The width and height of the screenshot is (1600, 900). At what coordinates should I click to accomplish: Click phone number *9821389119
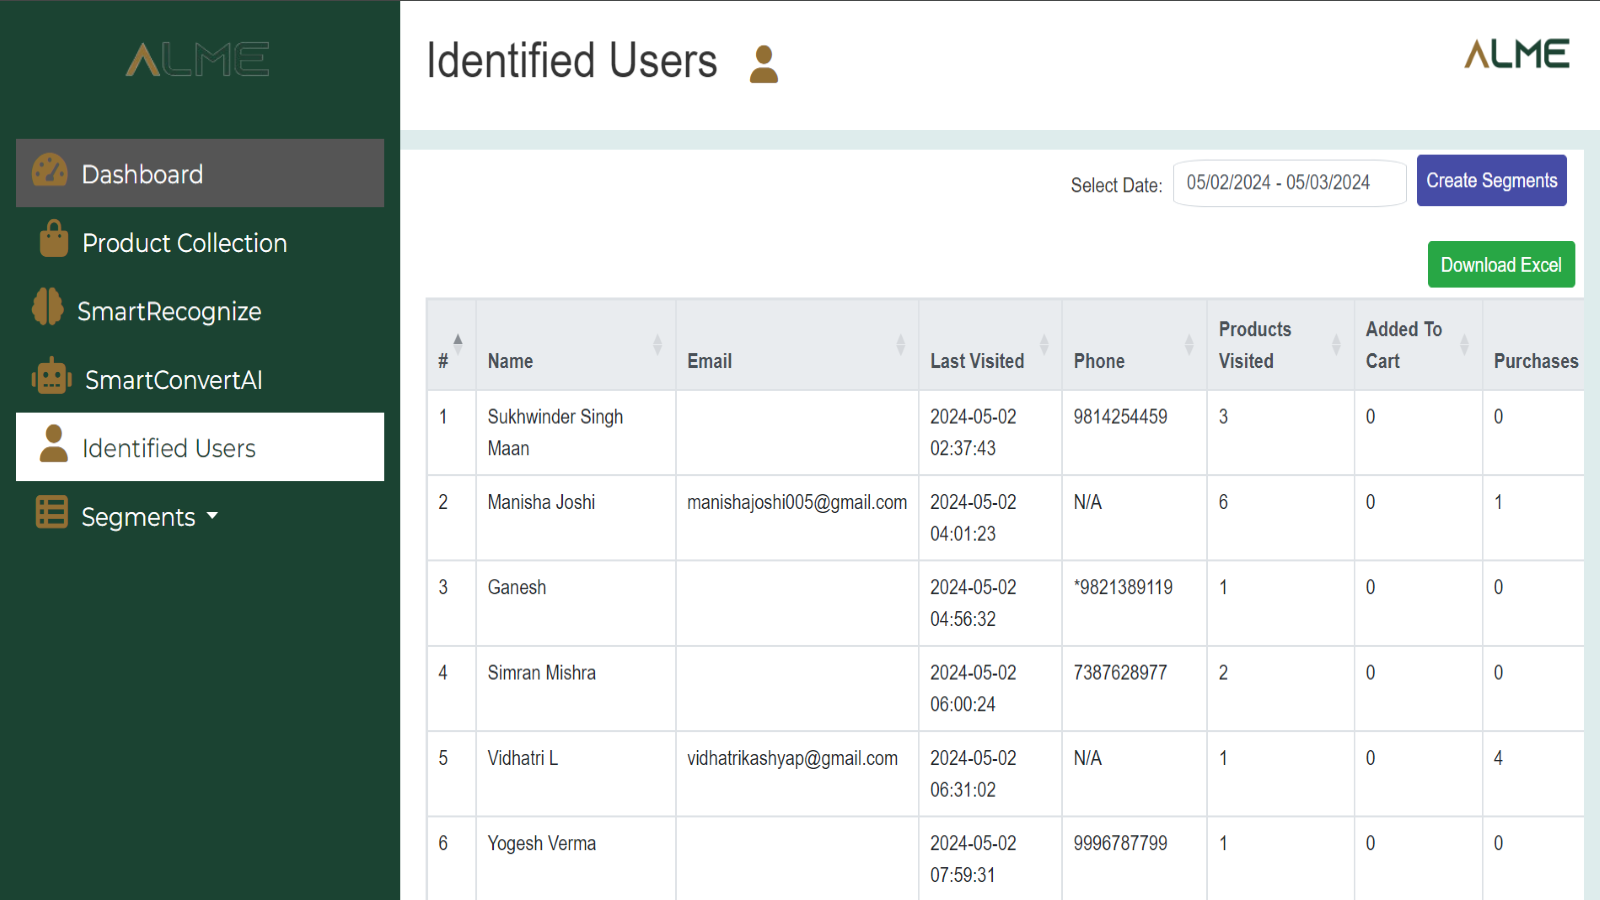pyautogui.click(x=1123, y=587)
